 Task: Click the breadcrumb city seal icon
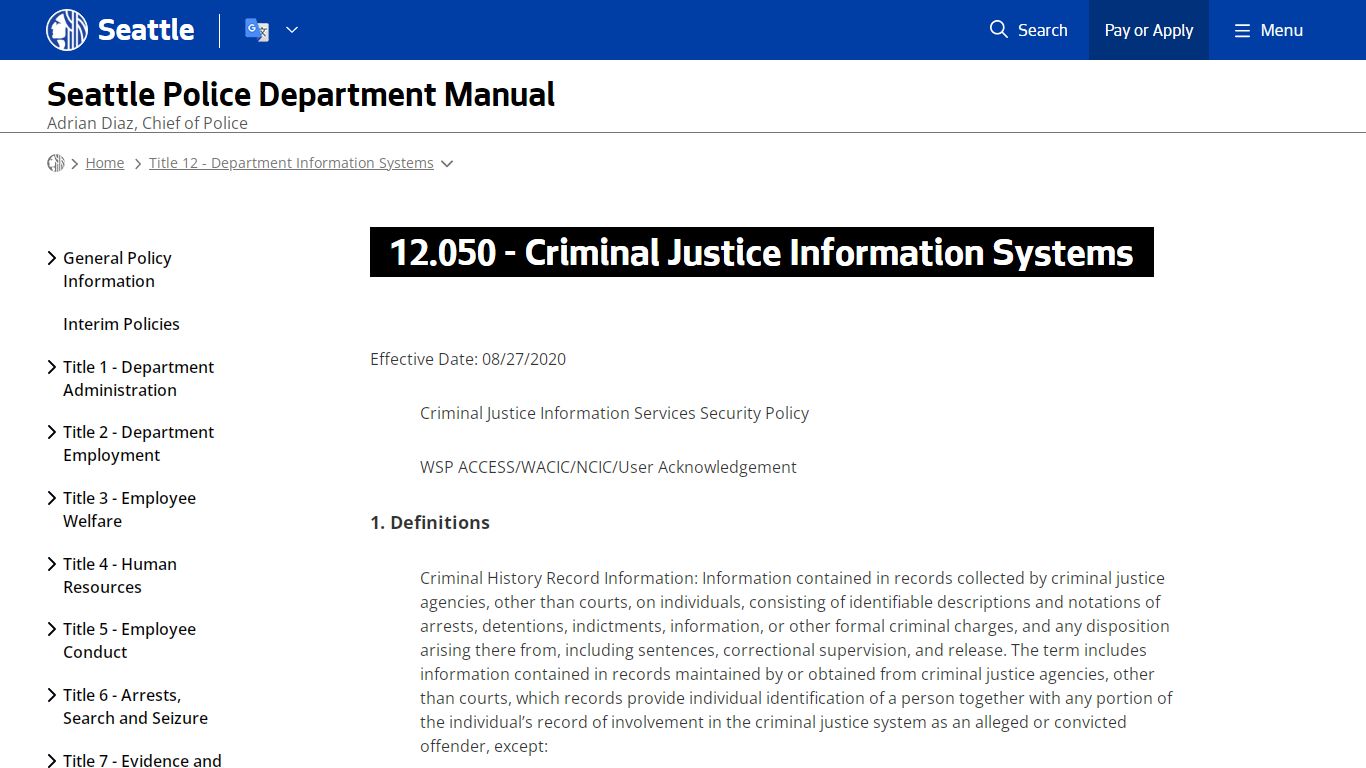click(x=56, y=163)
